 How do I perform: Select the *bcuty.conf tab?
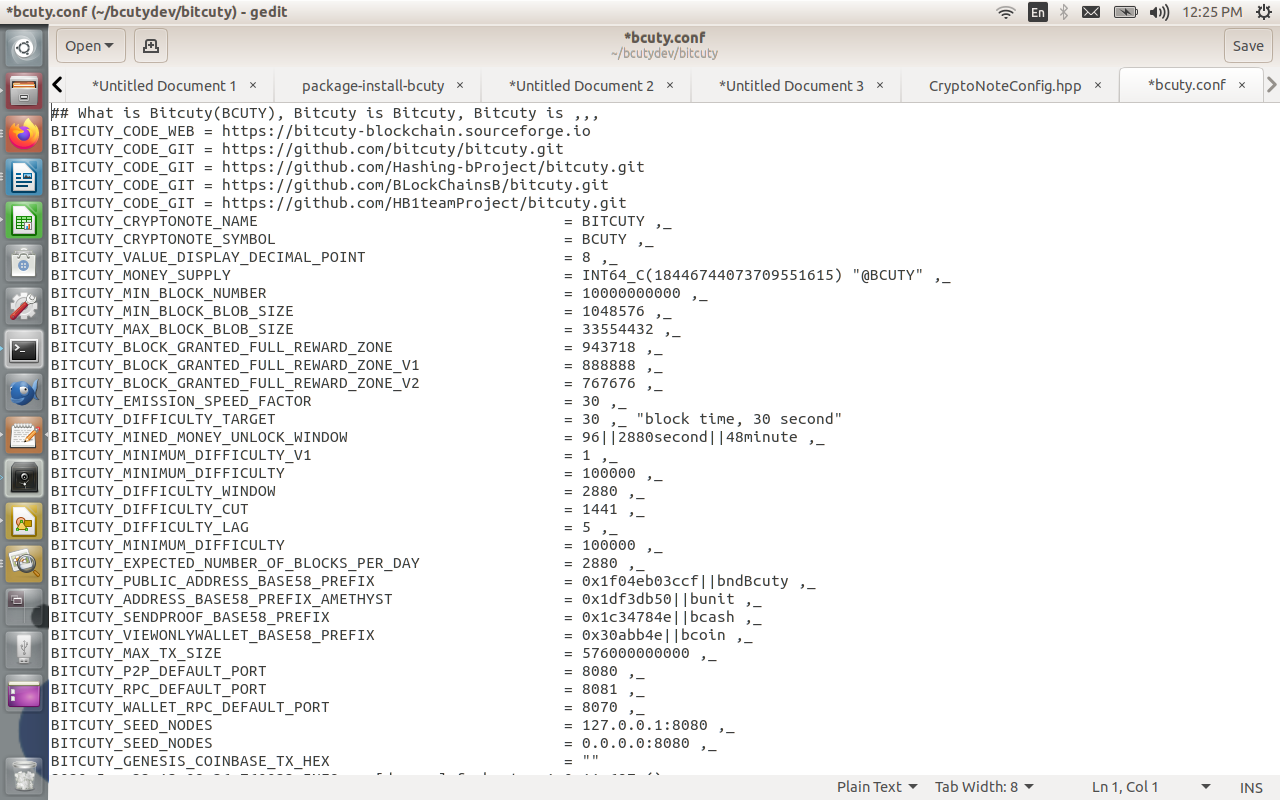pyautogui.click(x=1186, y=85)
